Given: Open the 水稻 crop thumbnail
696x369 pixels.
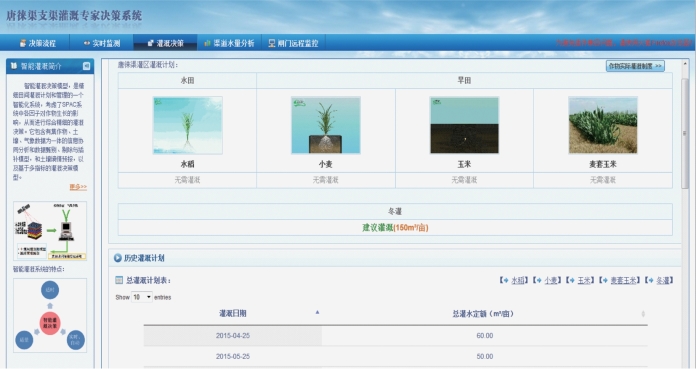Looking at the screenshot, I should pos(187,125).
